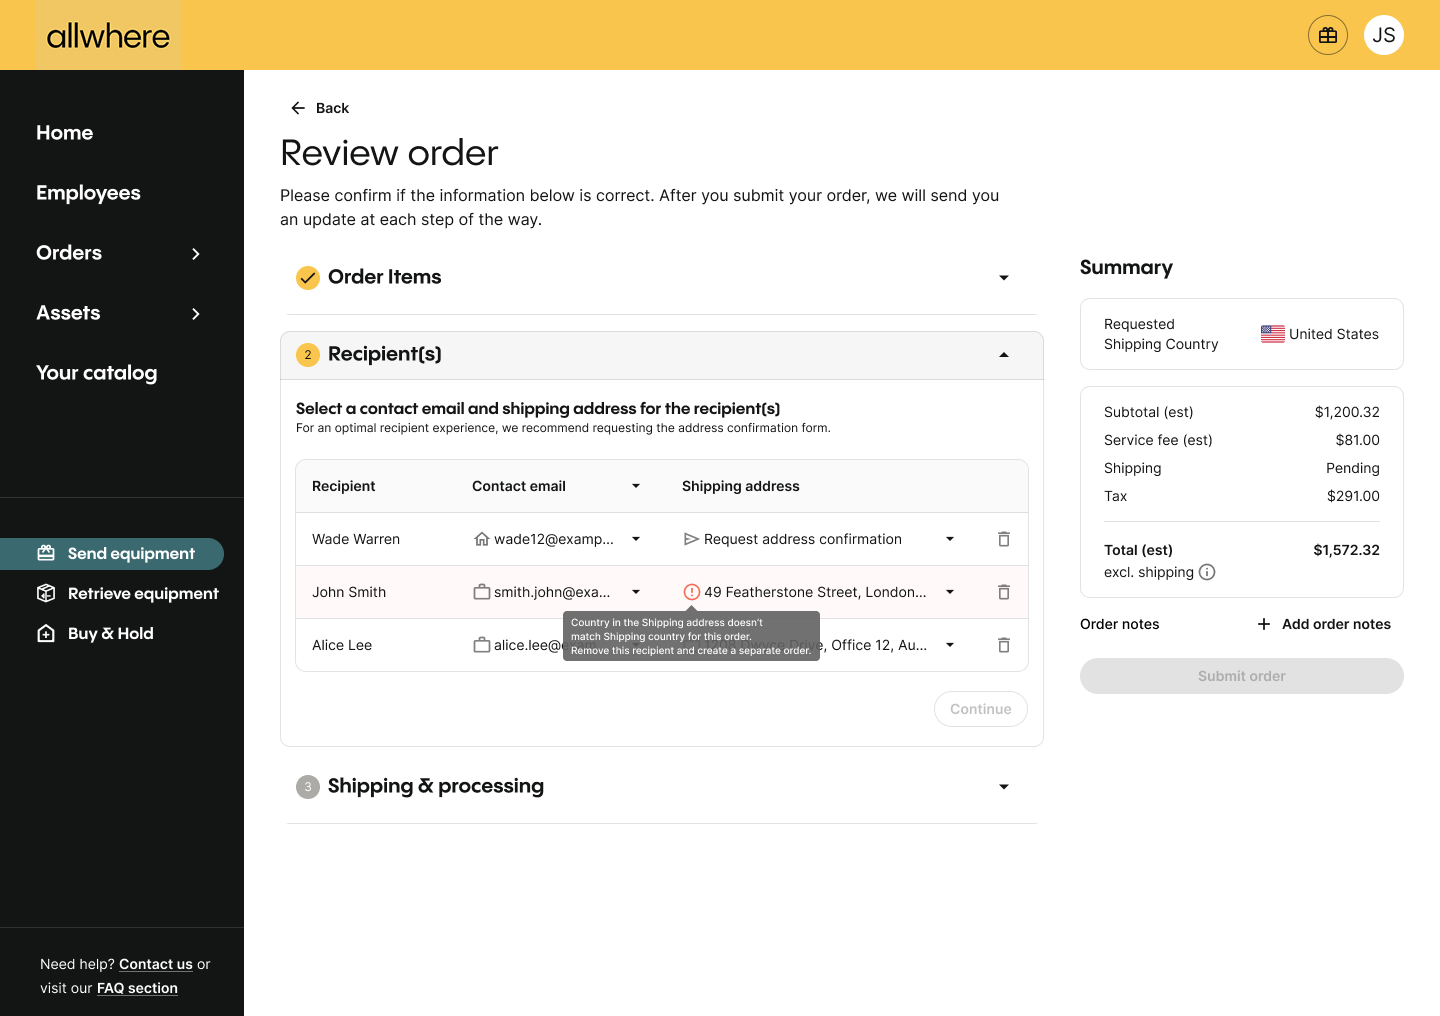Screen dimensions: 1440x1016
Task: Click the plus icon for order notes
Action: point(1264,624)
